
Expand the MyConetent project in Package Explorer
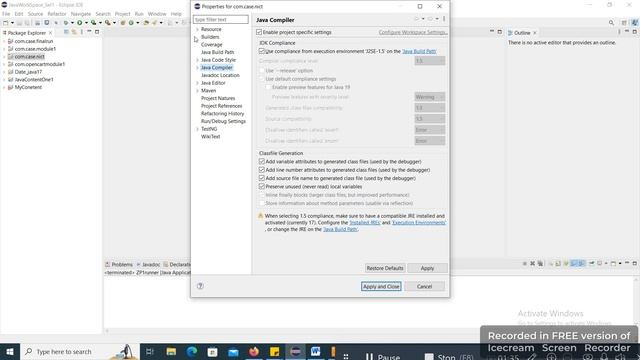[x=4, y=87]
